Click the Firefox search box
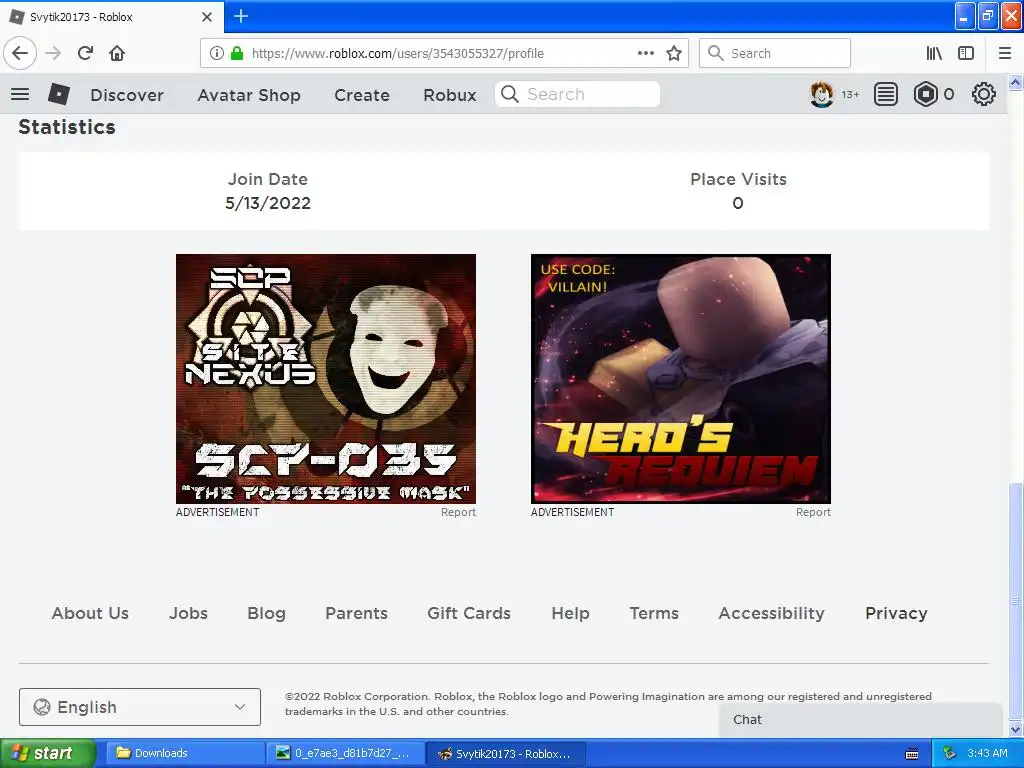The image size is (1024, 768). [x=775, y=53]
